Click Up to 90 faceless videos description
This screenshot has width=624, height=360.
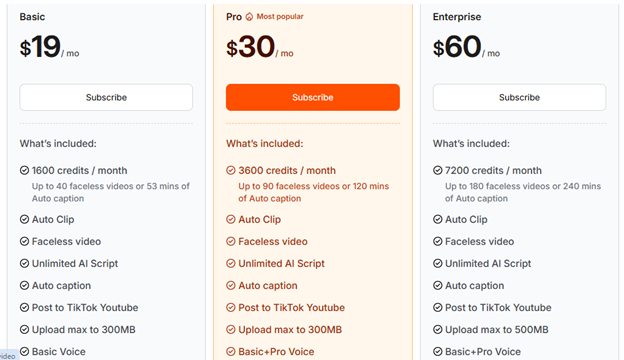click(x=314, y=192)
